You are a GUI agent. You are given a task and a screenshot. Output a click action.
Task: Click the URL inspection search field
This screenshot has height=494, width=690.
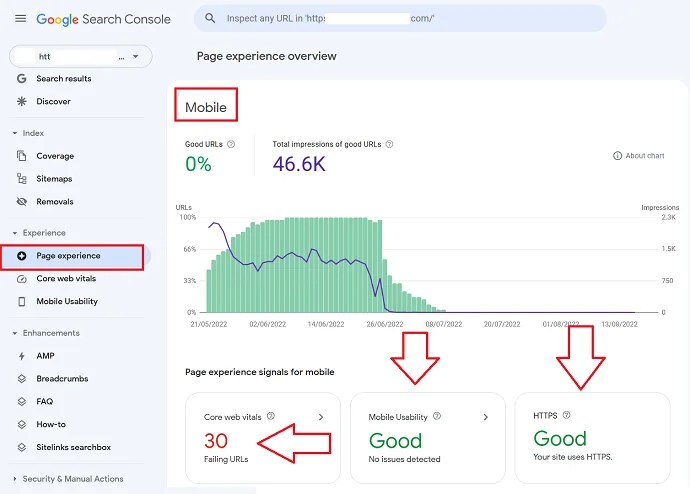click(x=400, y=18)
